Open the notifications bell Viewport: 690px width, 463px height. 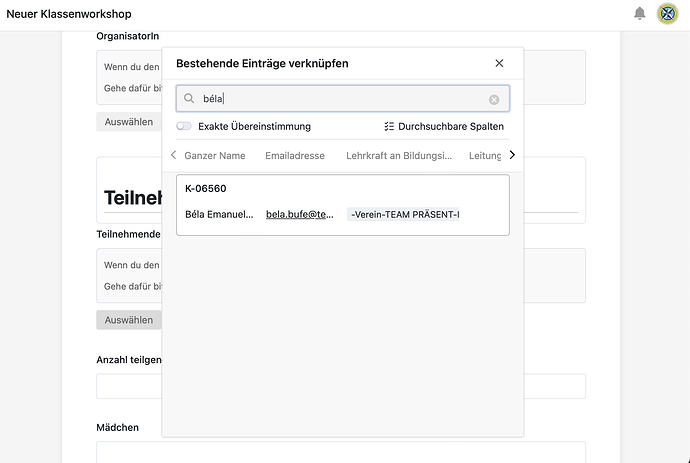click(640, 14)
